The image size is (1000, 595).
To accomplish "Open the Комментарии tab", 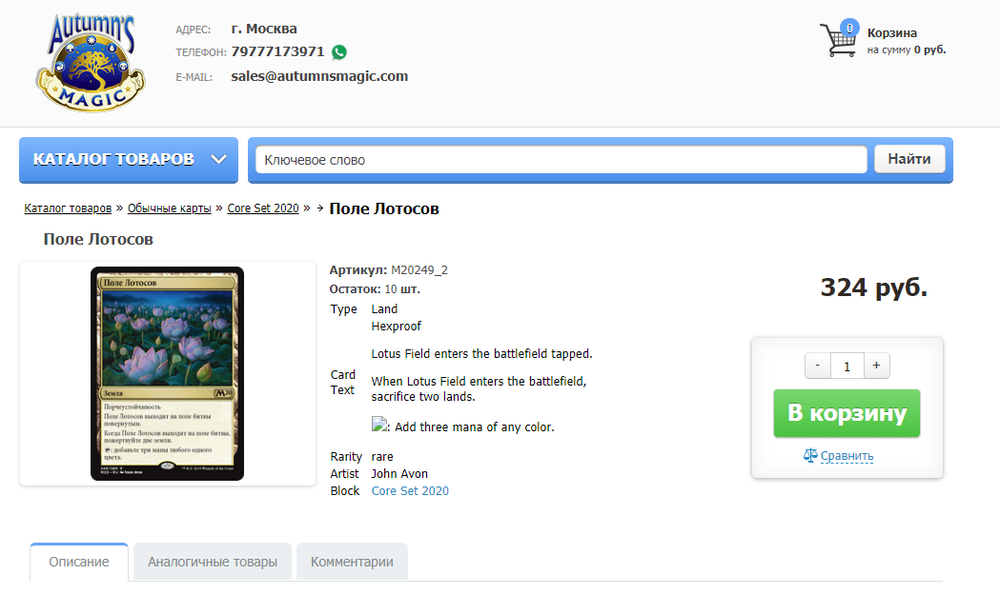I will [x=352, y=562].
